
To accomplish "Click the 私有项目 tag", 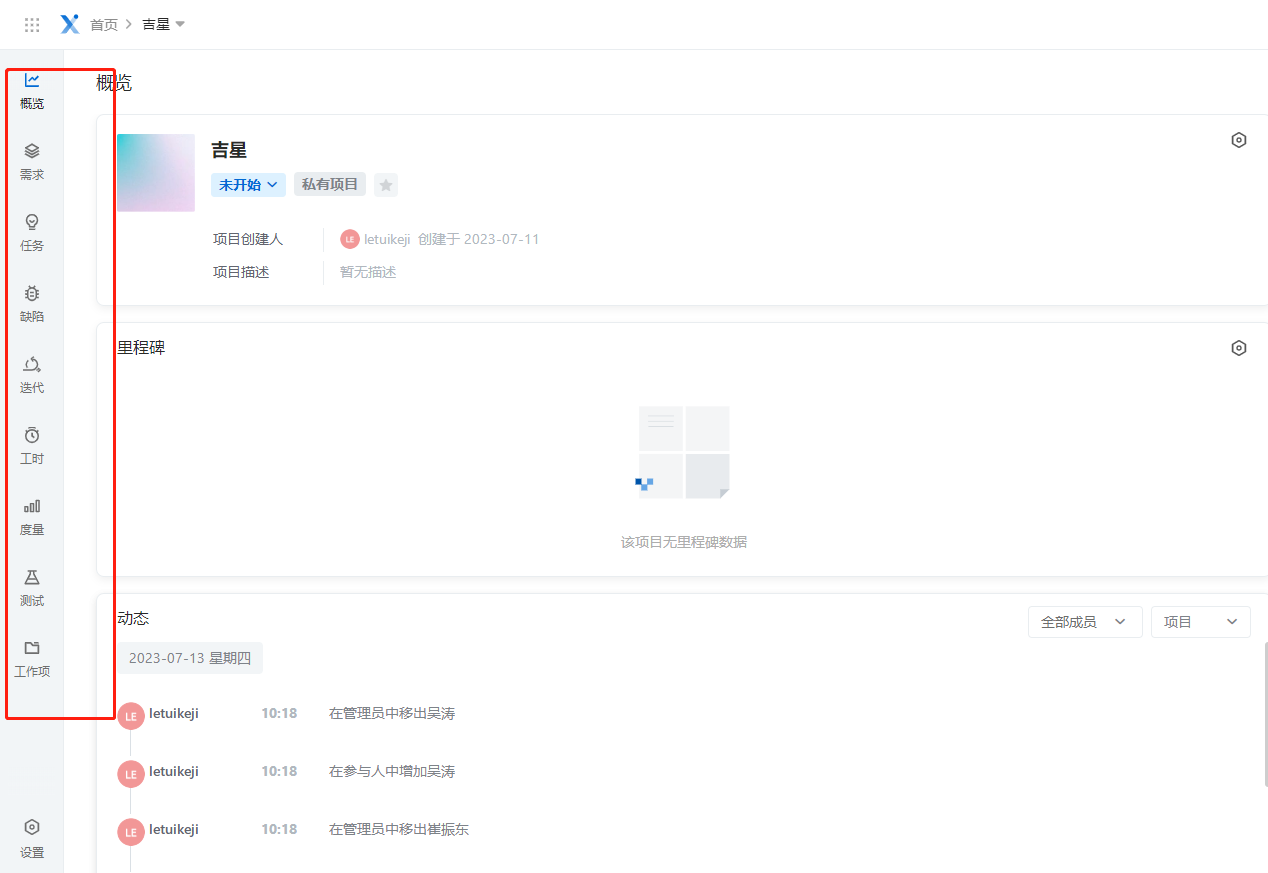I will point(330,185).
